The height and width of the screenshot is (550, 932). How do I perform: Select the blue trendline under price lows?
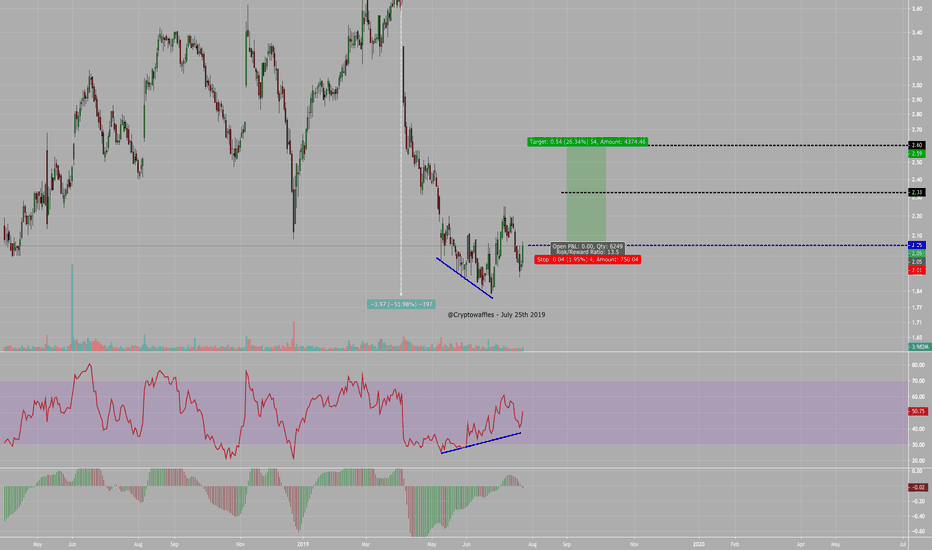tap(465, 278)
